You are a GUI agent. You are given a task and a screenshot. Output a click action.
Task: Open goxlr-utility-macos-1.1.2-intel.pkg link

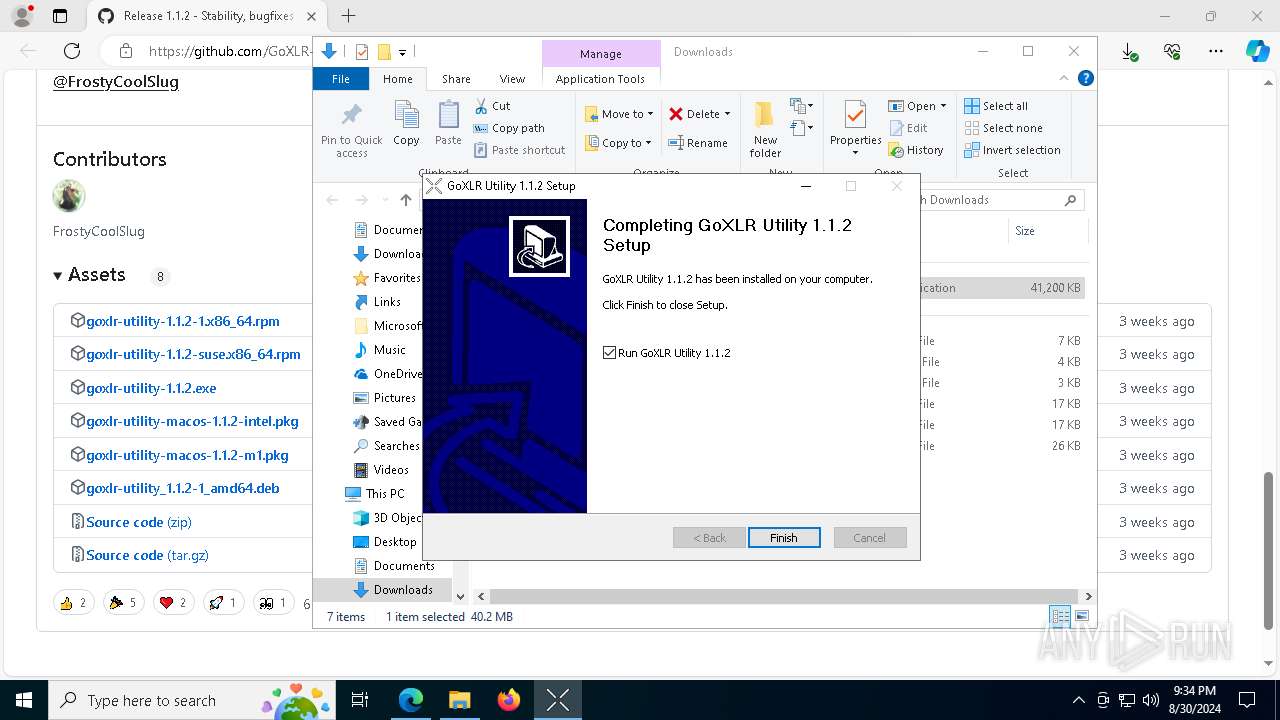pyautogui.click(x=192, y=421)
